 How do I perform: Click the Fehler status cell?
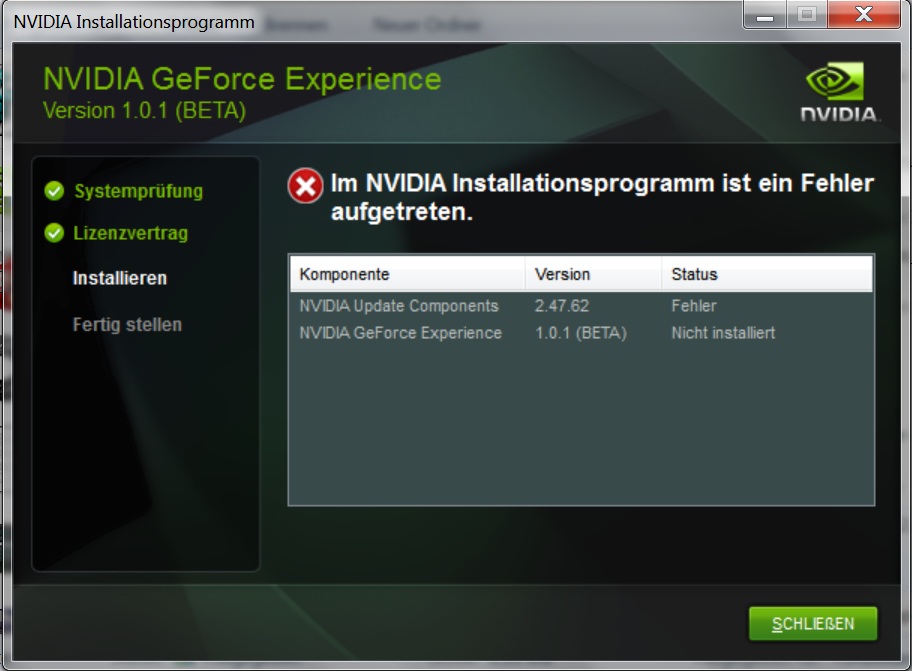[x=694, y=306]
